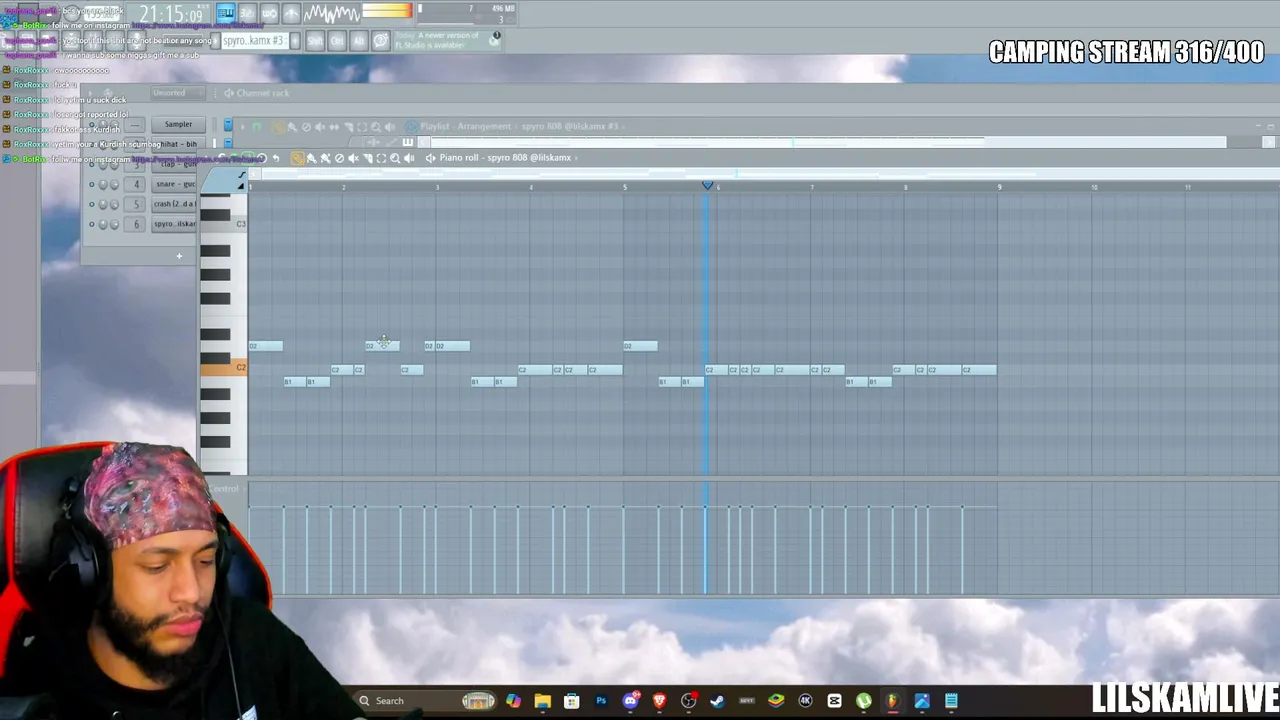The width and height of the screenshot is (1280, 720).
Task: Add a new channel with plus button
Action: click(x=179, y=256)
